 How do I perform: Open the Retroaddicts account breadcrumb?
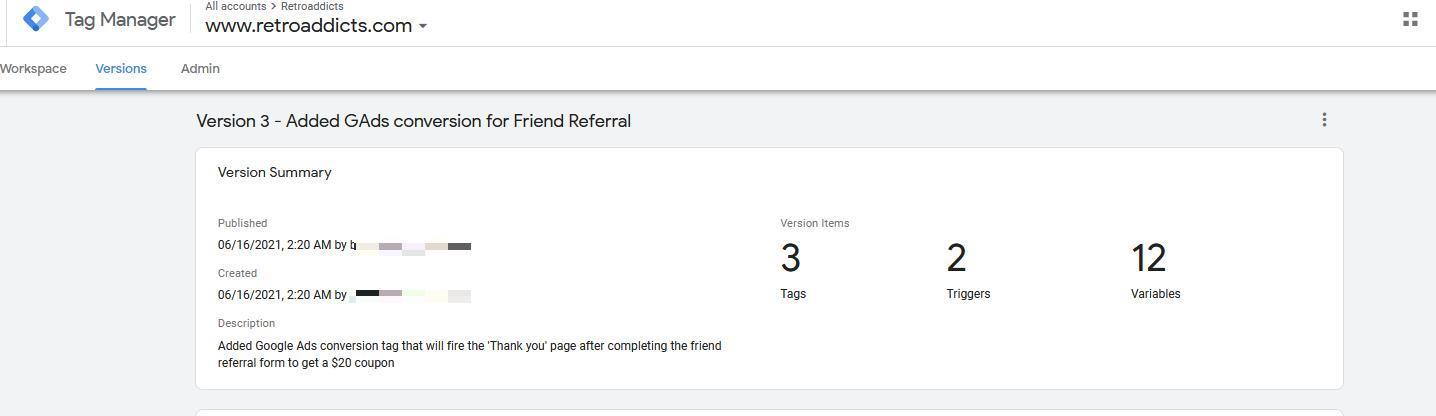tap(312, 6)
